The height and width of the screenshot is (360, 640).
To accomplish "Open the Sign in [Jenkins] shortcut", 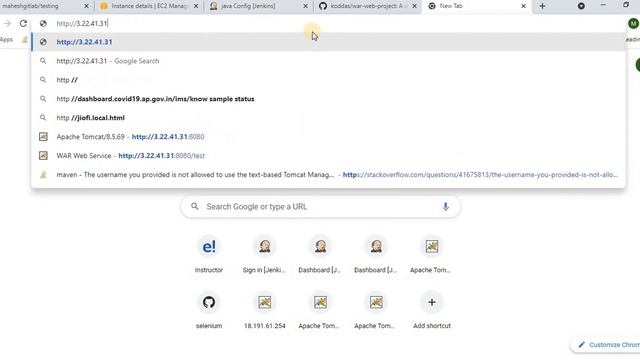I will click(264, 255).
